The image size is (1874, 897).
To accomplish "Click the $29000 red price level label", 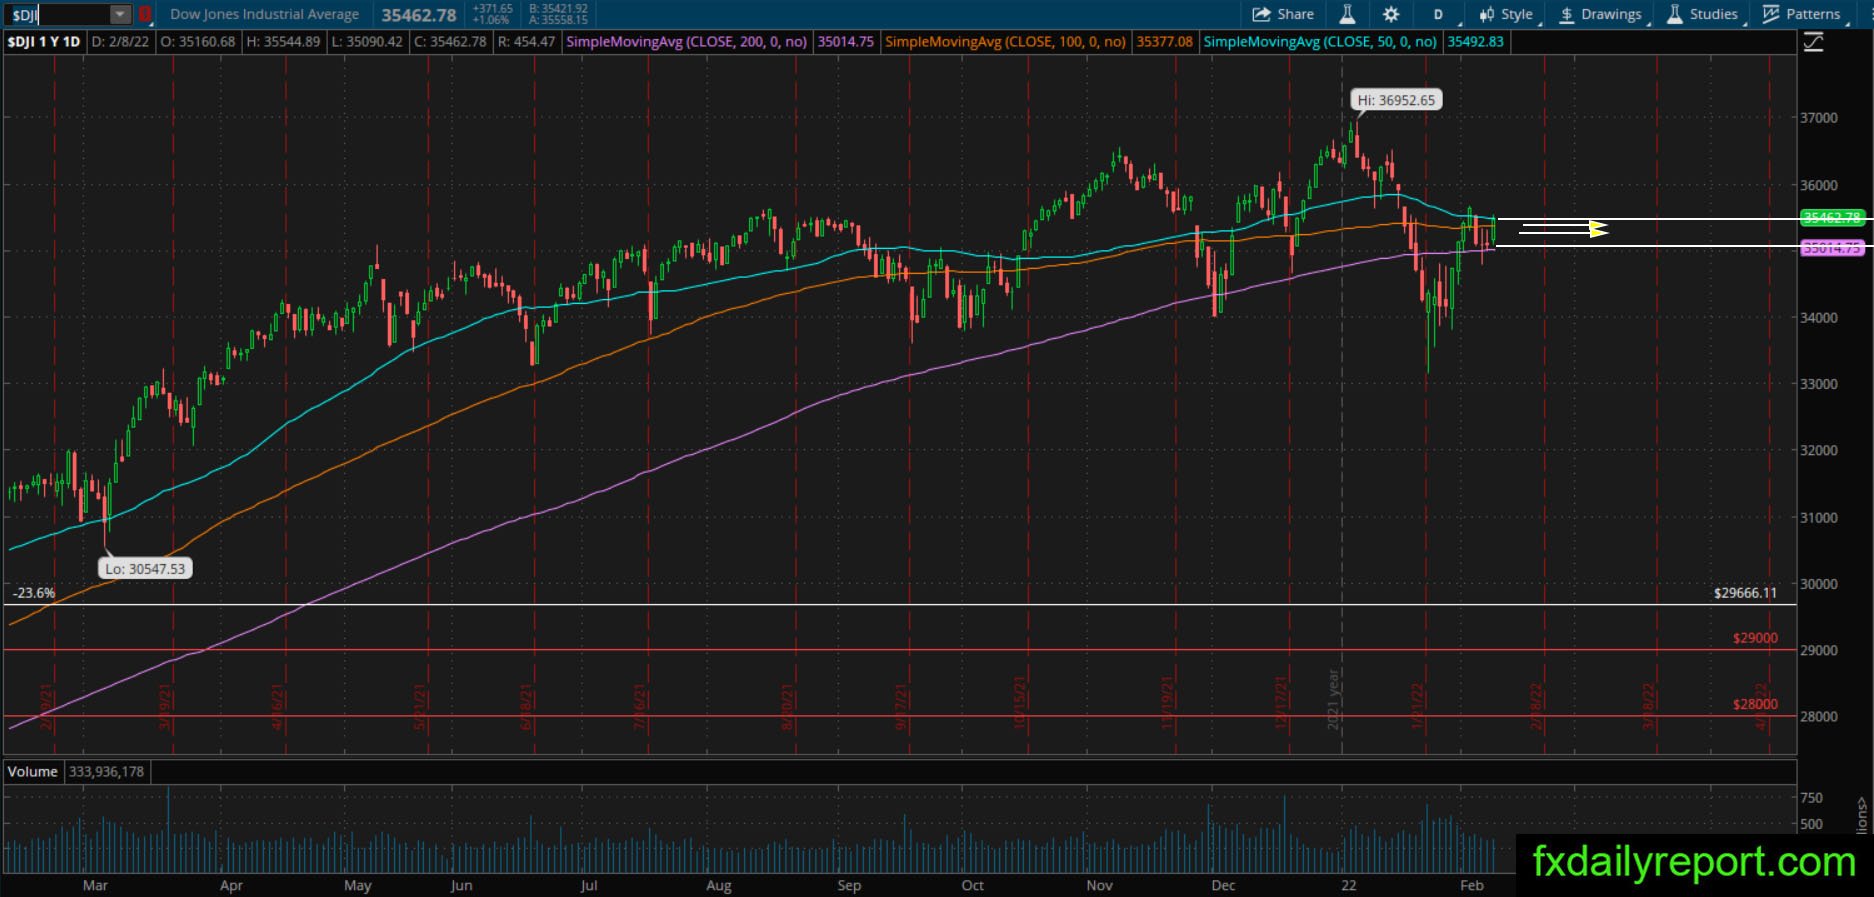I will (1756, 638).
